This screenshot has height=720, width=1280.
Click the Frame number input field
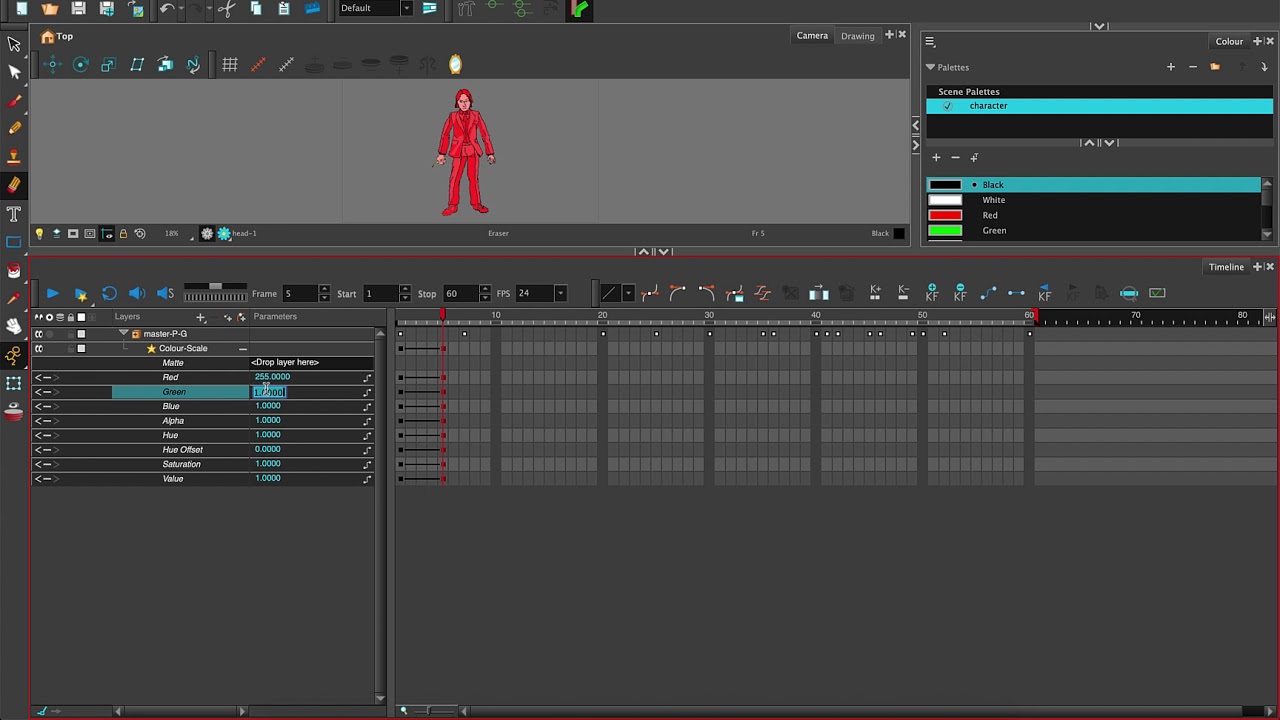(x=299, y=294)
